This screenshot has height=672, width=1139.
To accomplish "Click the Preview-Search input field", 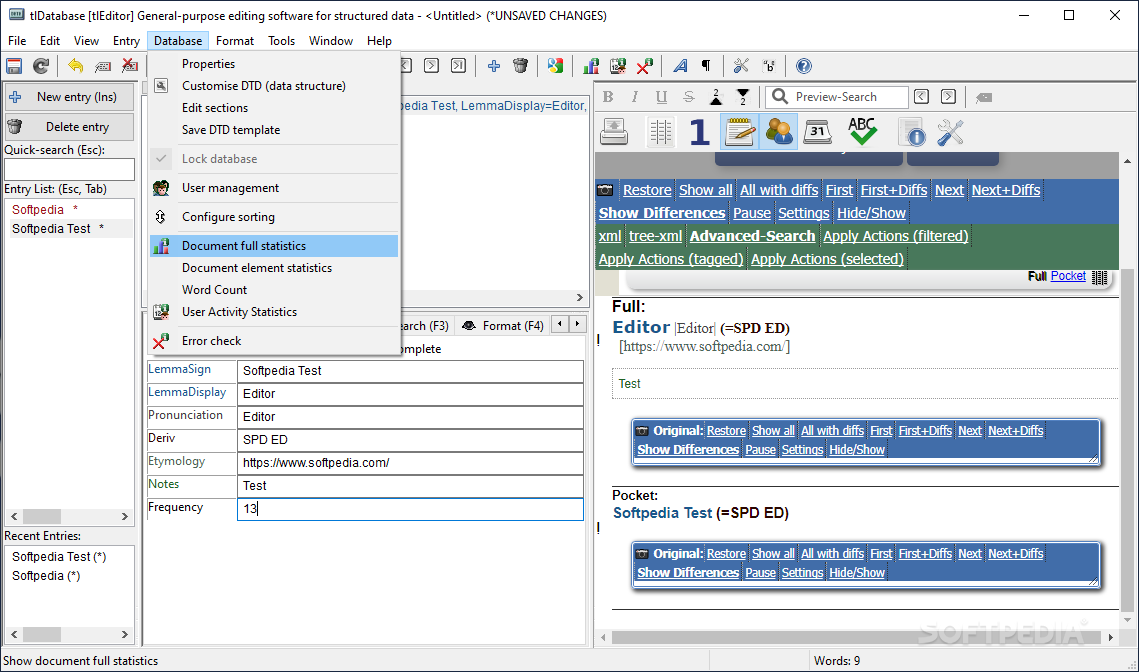I will 836,97.
